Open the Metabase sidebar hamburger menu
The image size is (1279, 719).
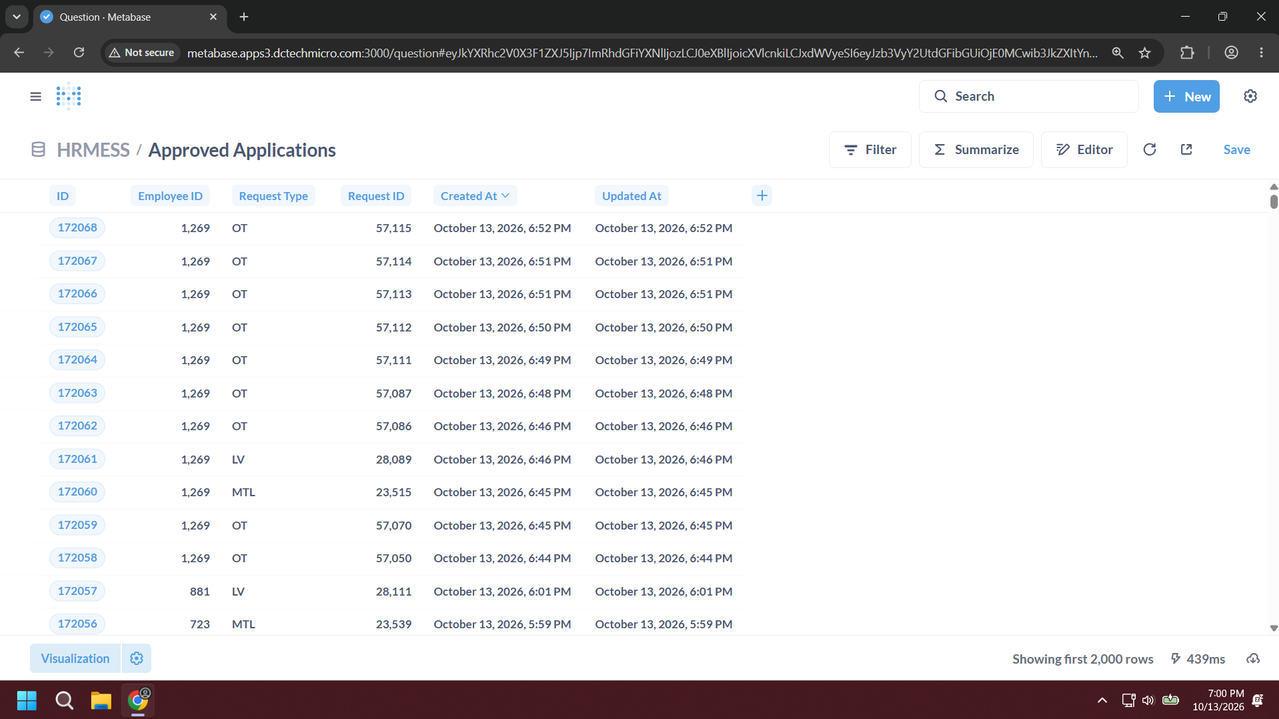36,97
